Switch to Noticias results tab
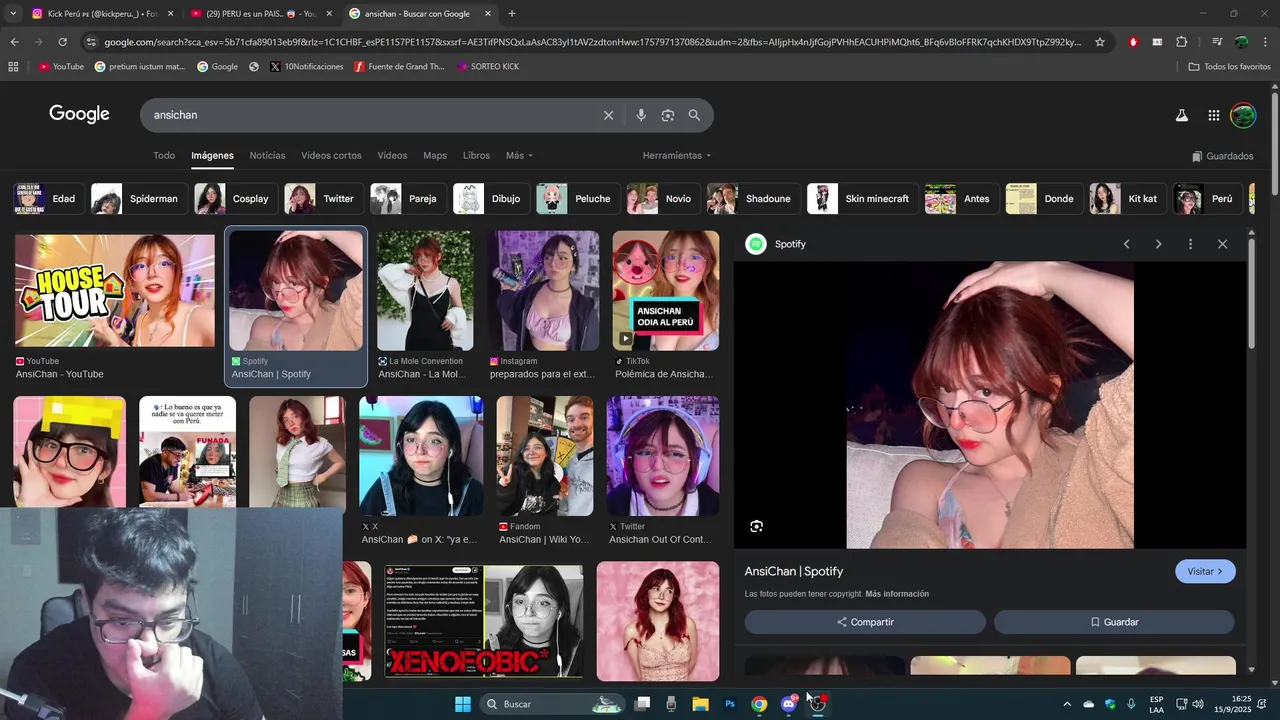Viewport: 1280px width, 720px height. tap(267, 156)
